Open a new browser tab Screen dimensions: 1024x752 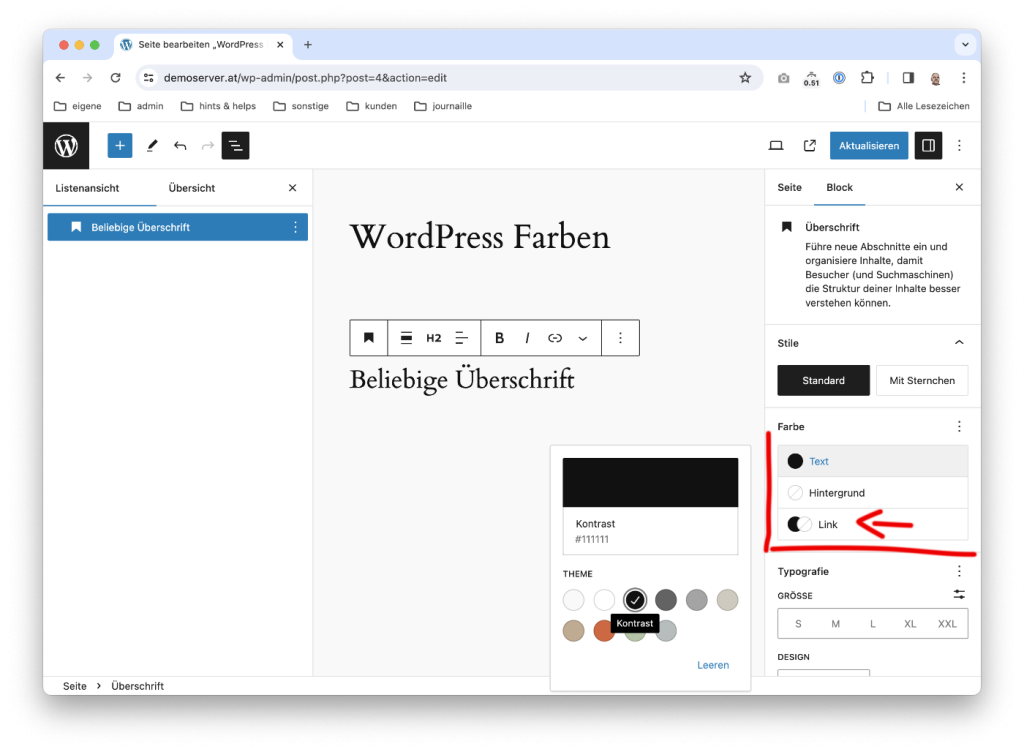click(308, 44)
